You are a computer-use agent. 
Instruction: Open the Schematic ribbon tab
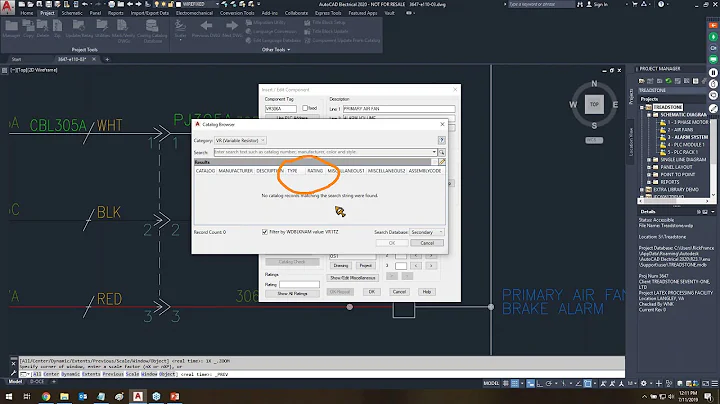tap(72, 13)
